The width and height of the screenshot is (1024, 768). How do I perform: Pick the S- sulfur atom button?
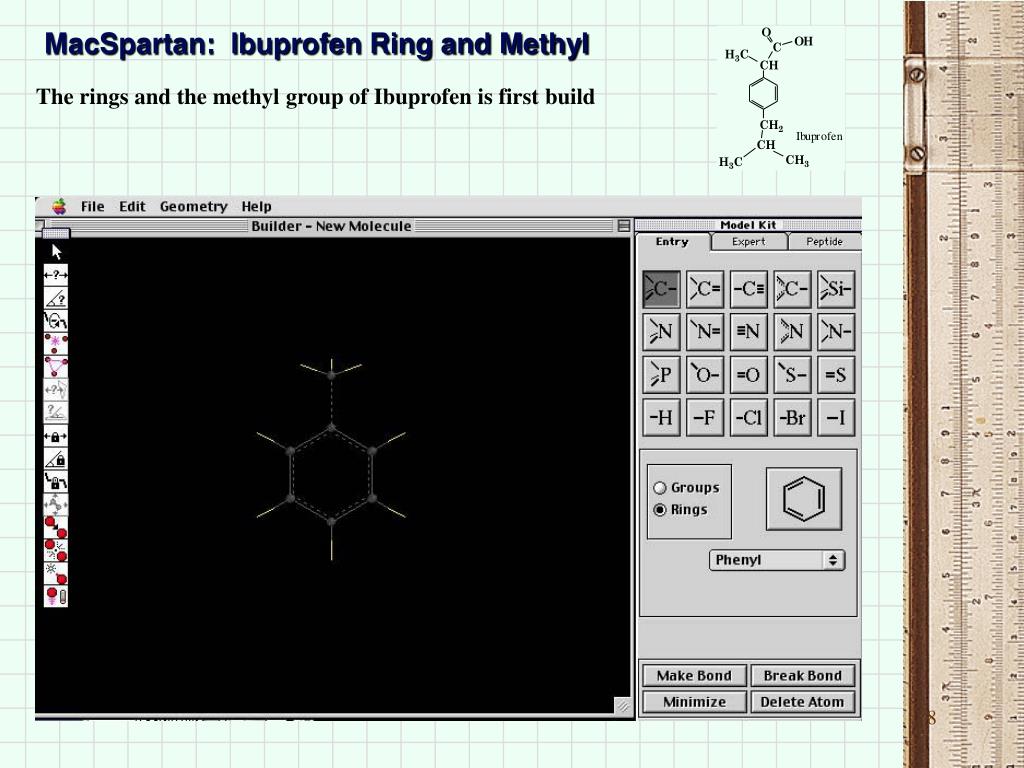(792, 375)
